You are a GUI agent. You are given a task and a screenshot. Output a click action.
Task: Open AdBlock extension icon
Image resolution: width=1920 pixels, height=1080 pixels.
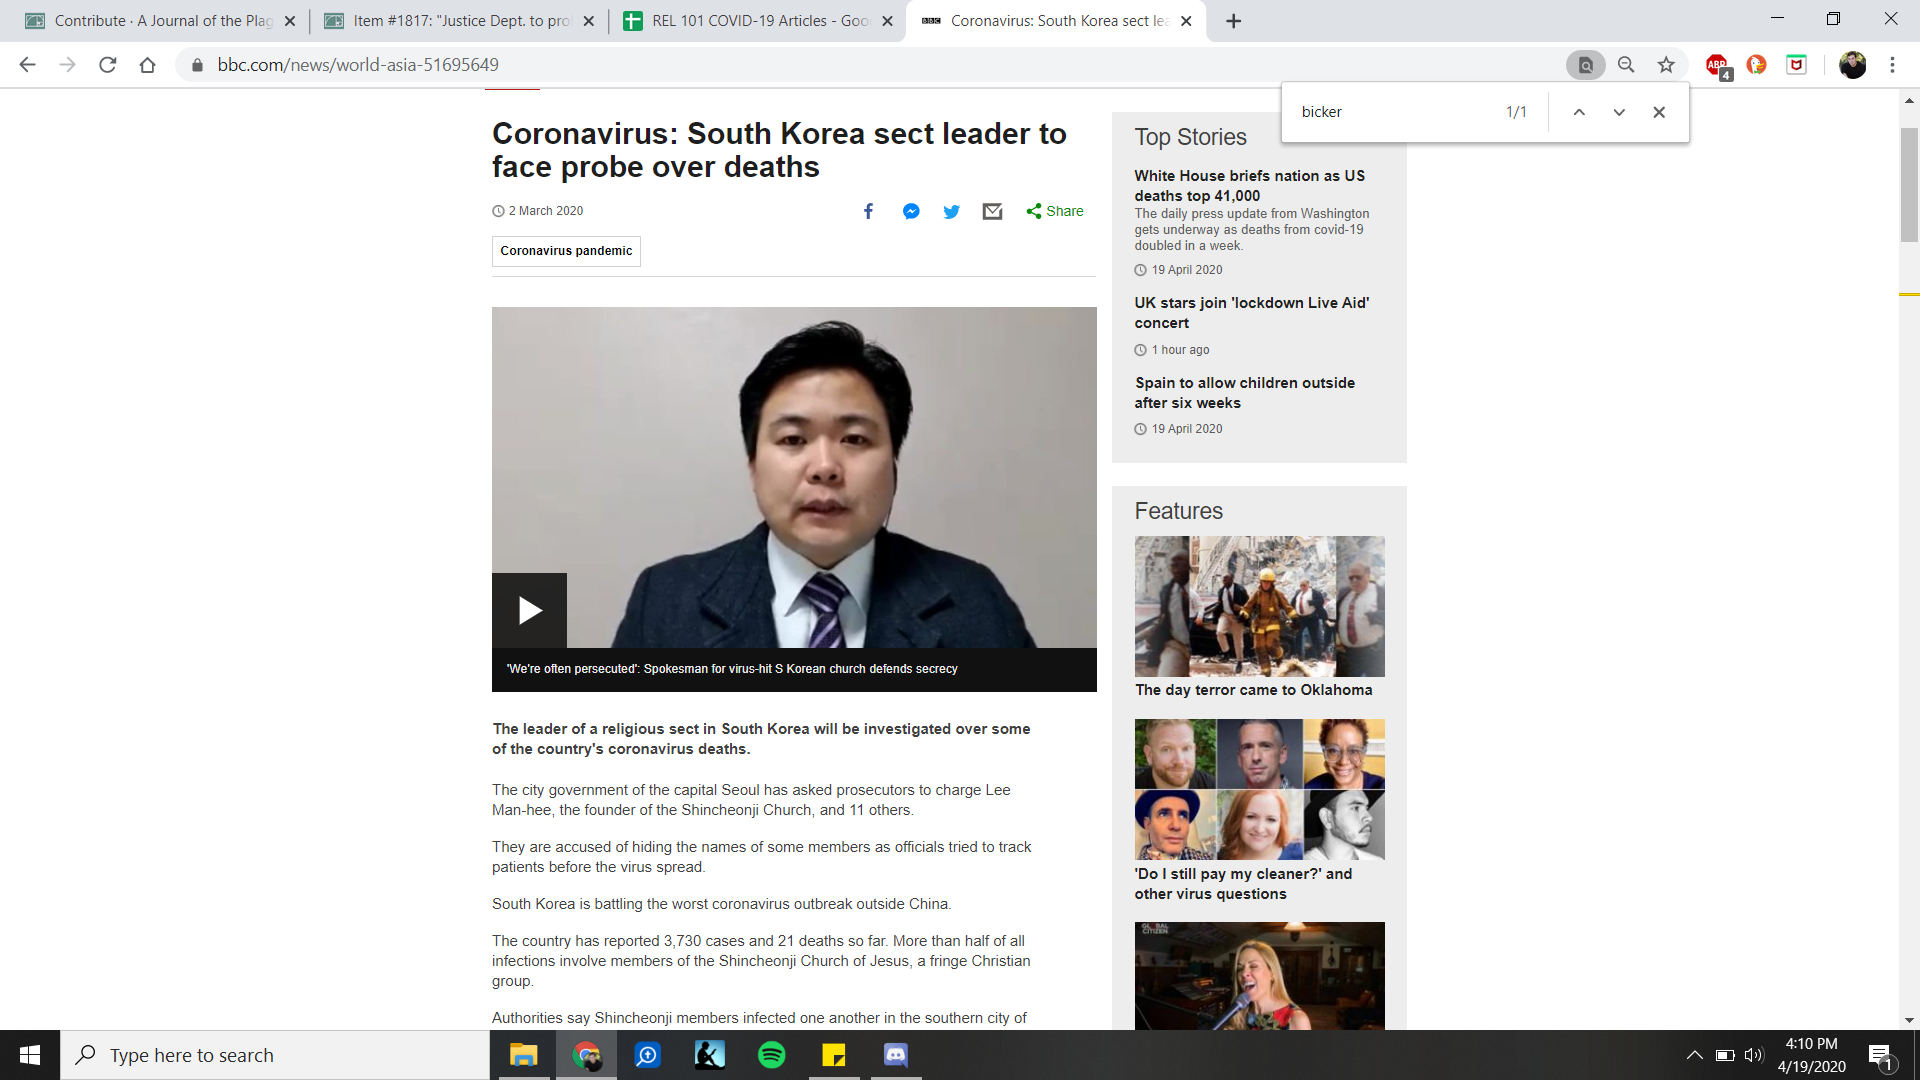pyautogui.click(x=1716, y=65)
